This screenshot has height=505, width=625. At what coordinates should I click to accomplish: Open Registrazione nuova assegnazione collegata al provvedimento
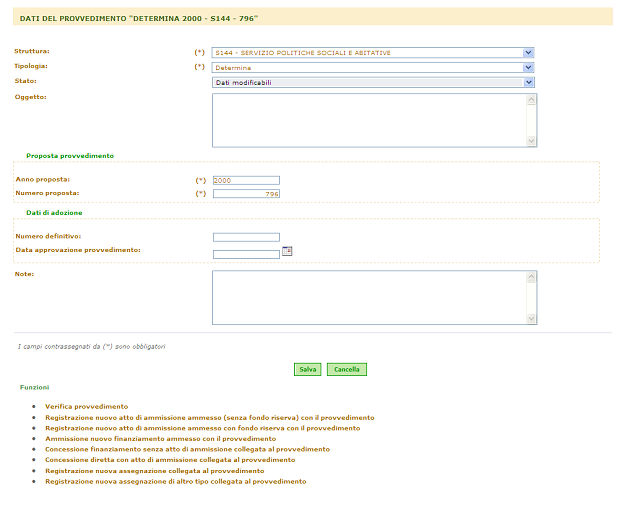pyautogui.click(x=155, y=471)
